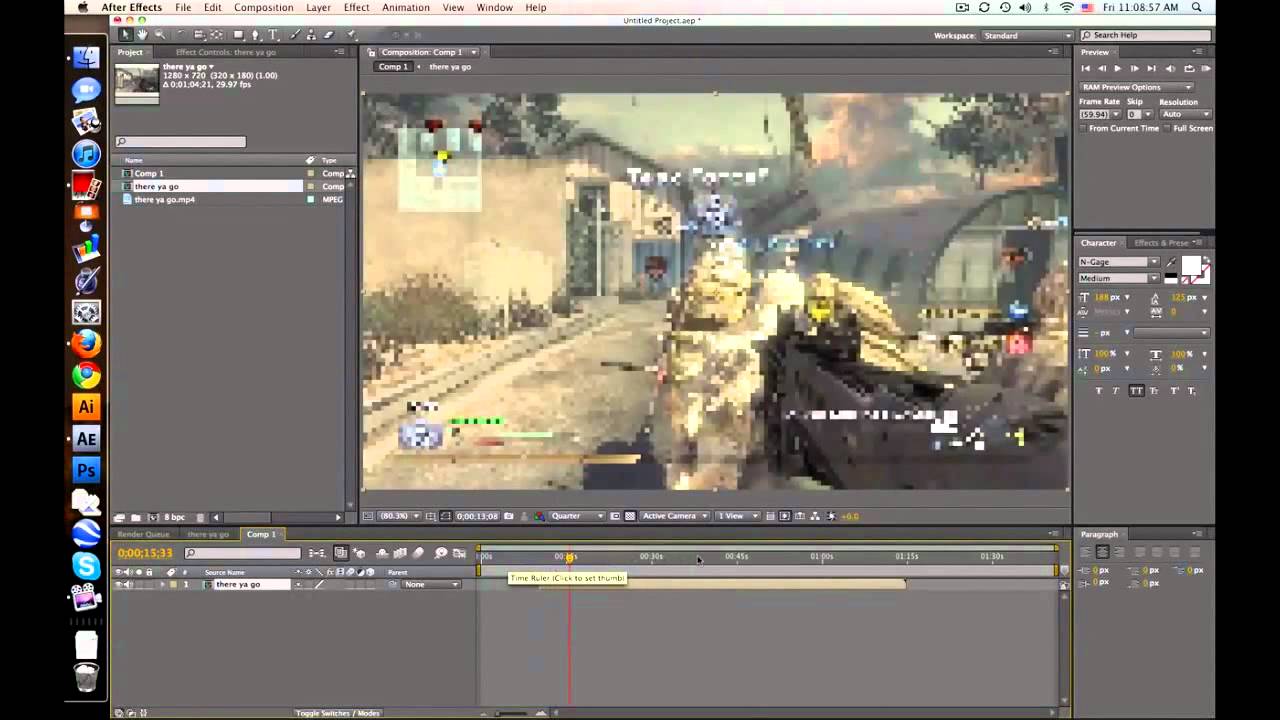This screenshot has height=720, width=1280.
Task: Select the Eraser tool
Action: 328,35
